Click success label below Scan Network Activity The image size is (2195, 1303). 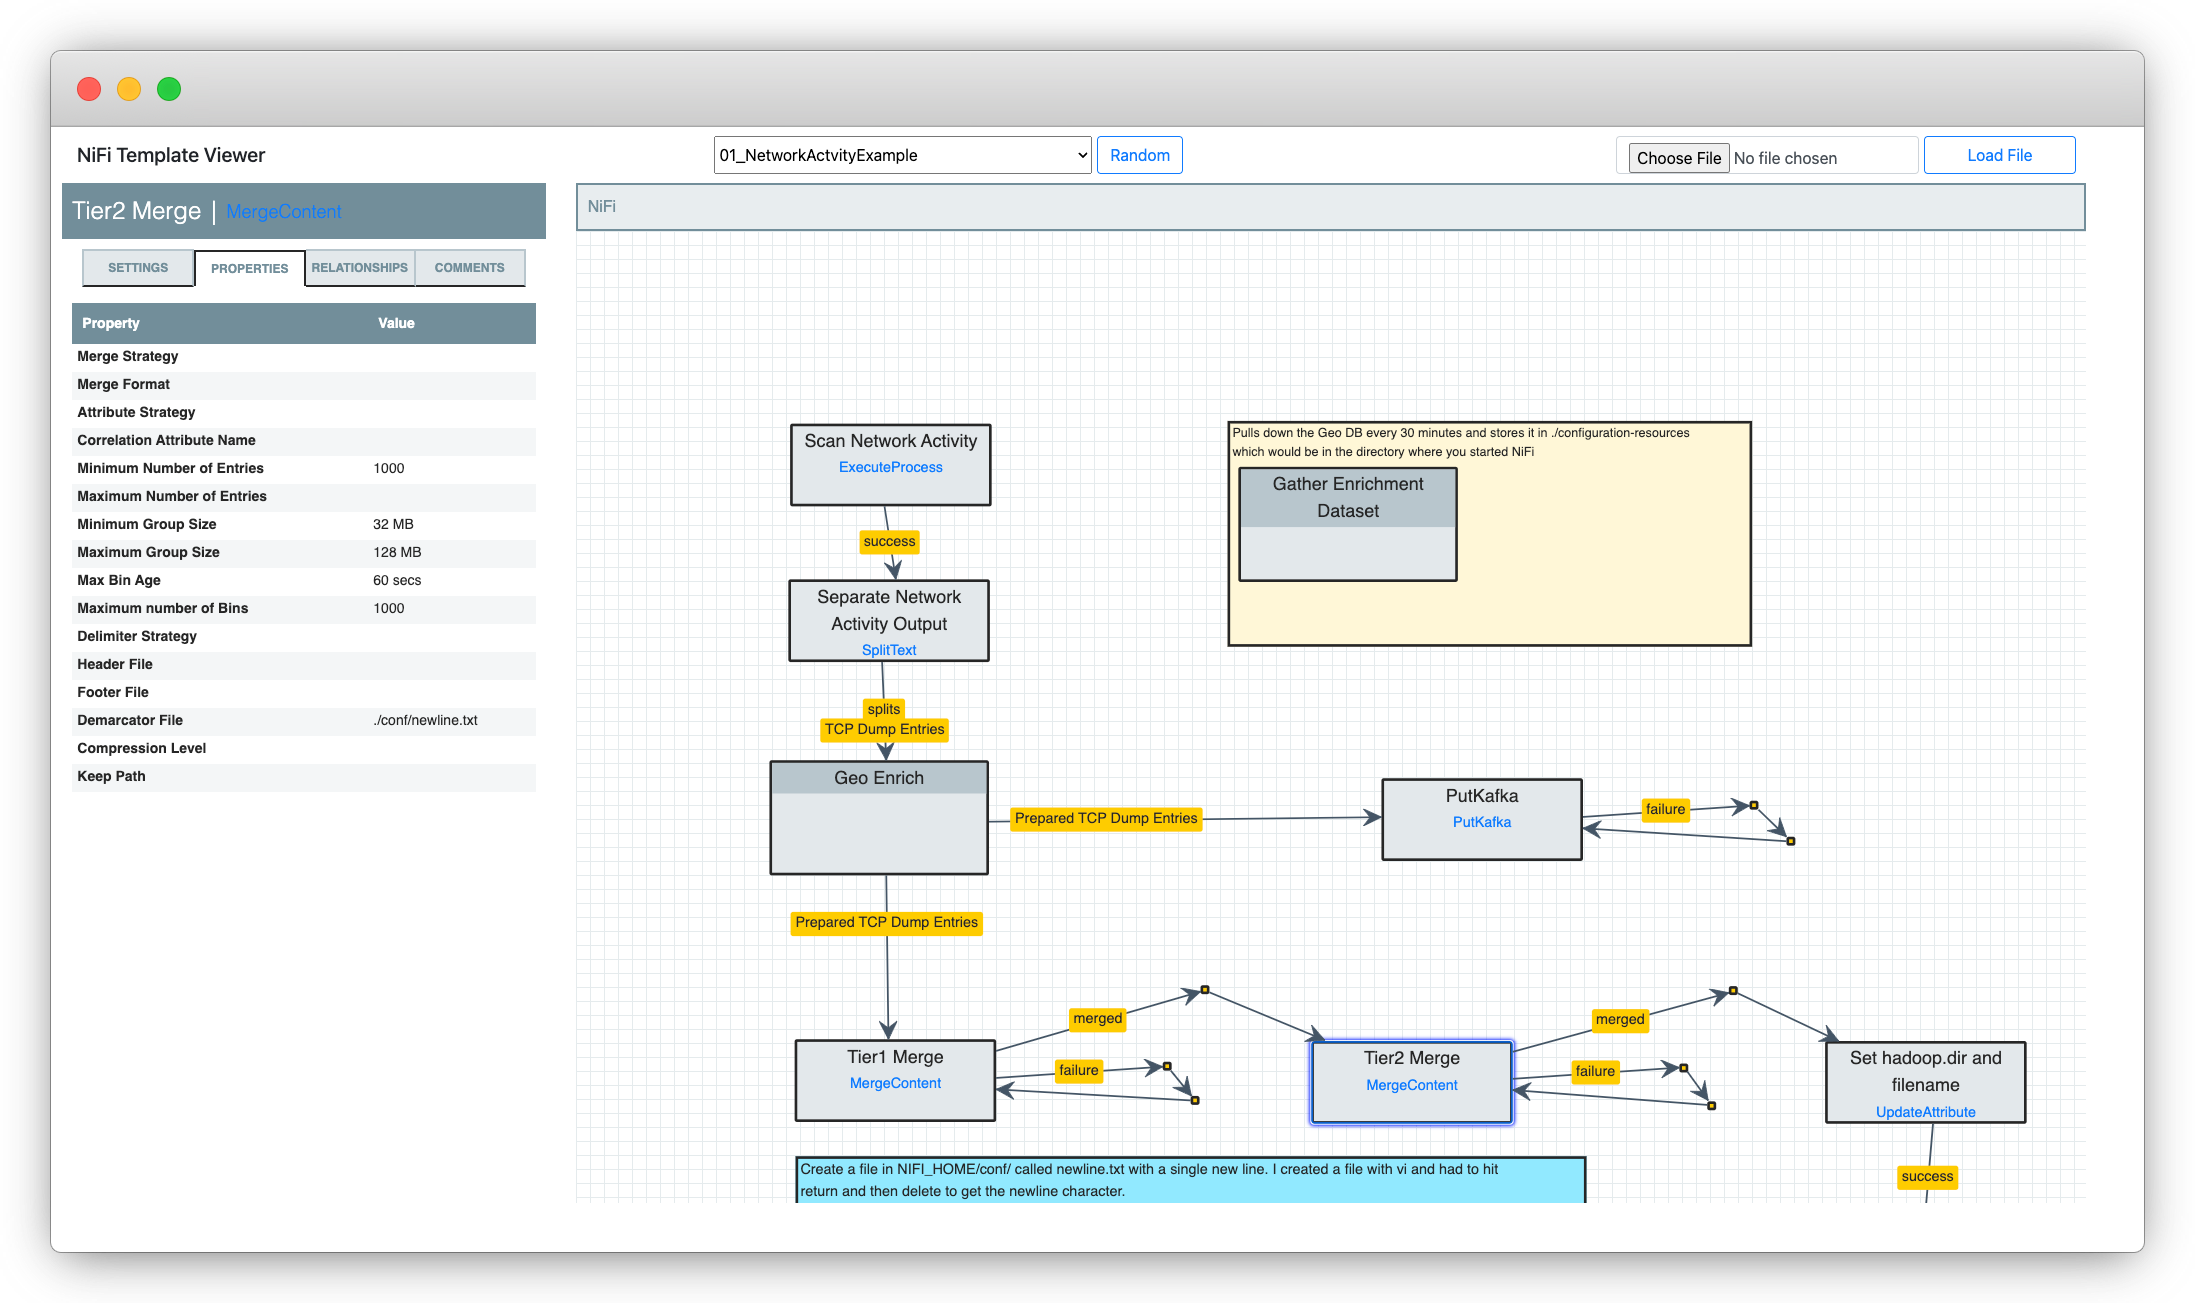pyautogui.click(x=889, y=541)
